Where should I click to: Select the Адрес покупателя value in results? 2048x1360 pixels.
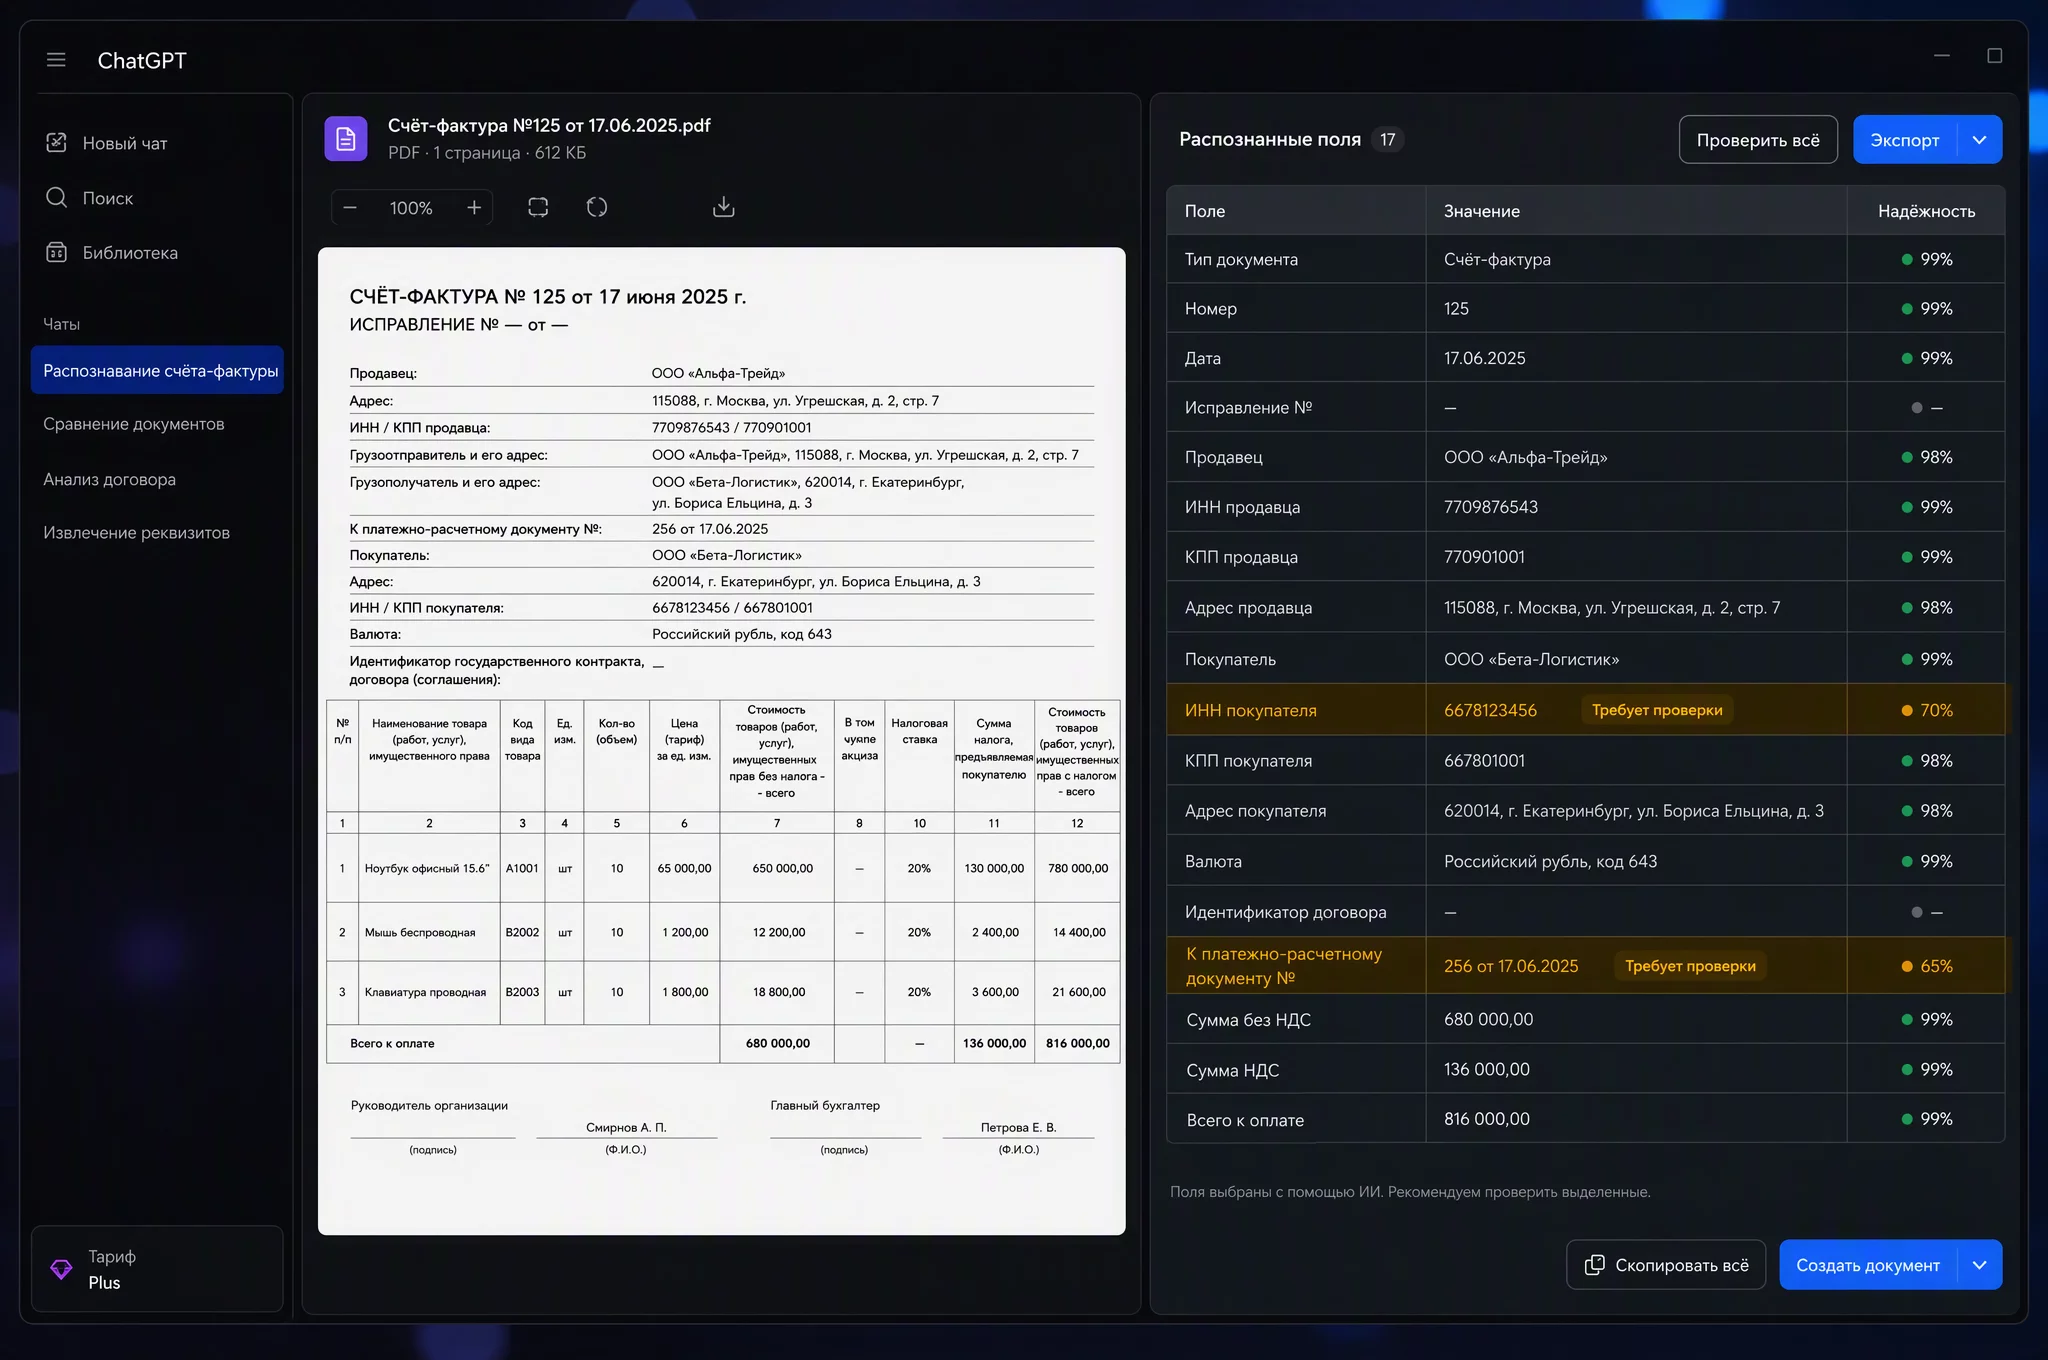pos(1634,811)
